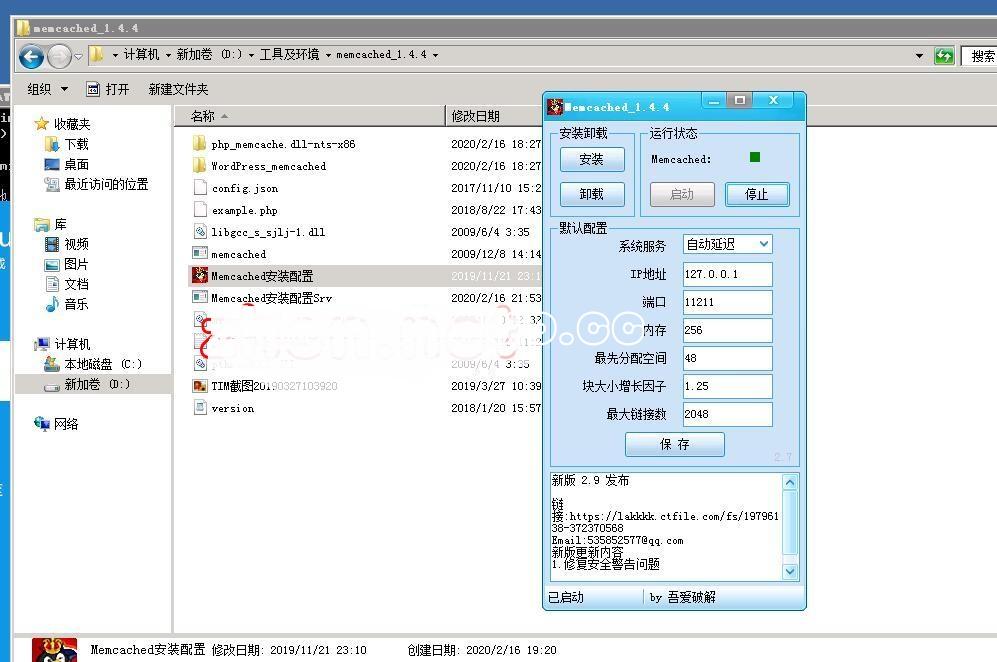Viewport: 997px width, 662px height.
Task: Select the WordPress_memcached folder icon
Action: (200, 166)
